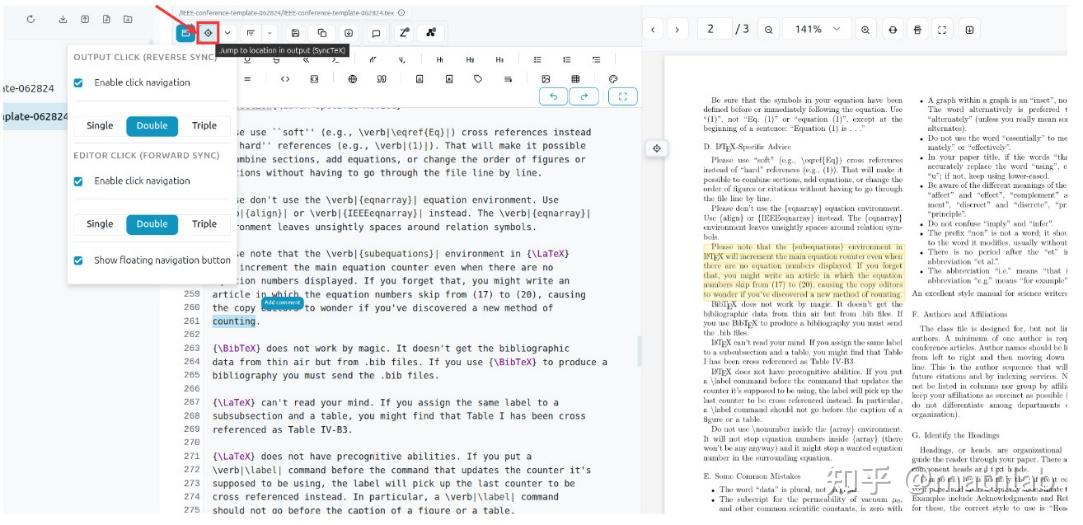Toggle editor fullscreen mode
Screen dimensions: 1083x525
click(x=623, y=97)
